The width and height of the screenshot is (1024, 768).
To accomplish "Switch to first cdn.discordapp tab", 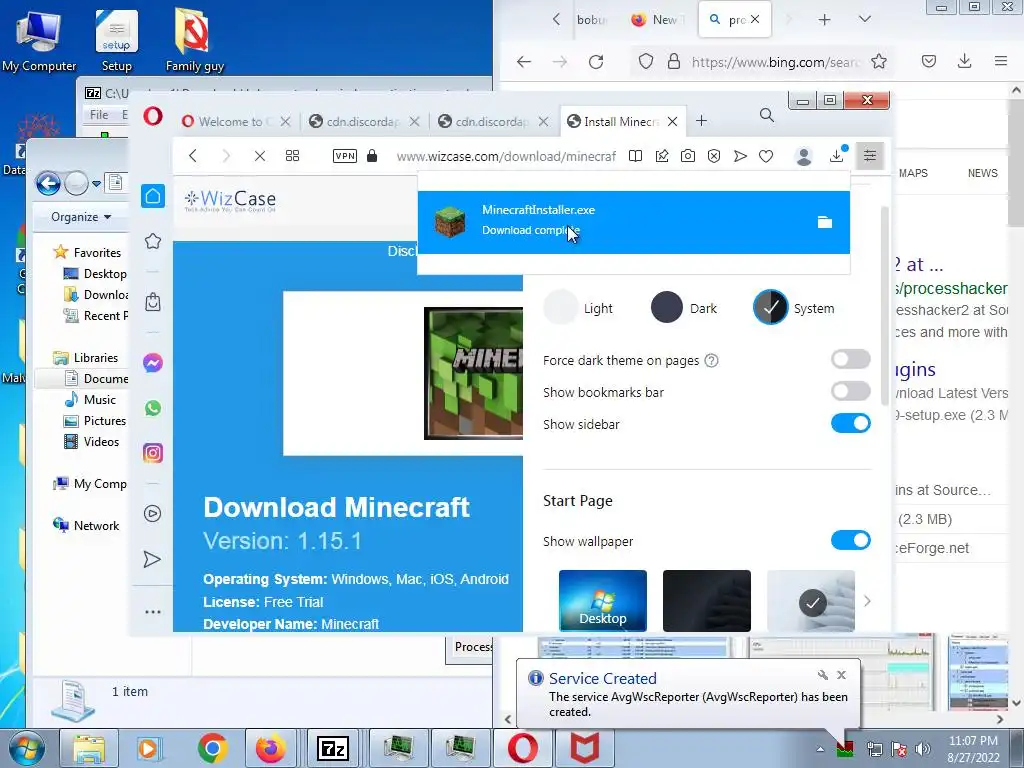I will pos(364,121).
